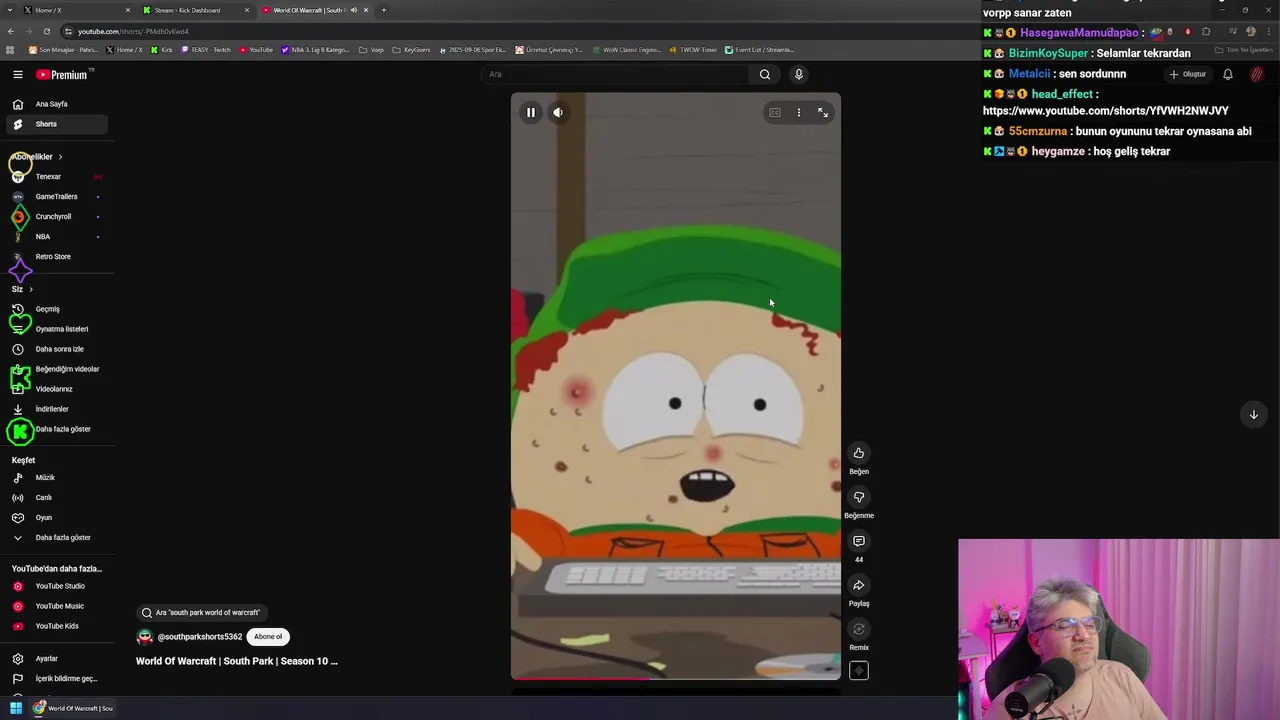Viewport: 1280px width, 720px height.
Task: Open Beğendiğim videolar list
Action: [x=56, y=369]
